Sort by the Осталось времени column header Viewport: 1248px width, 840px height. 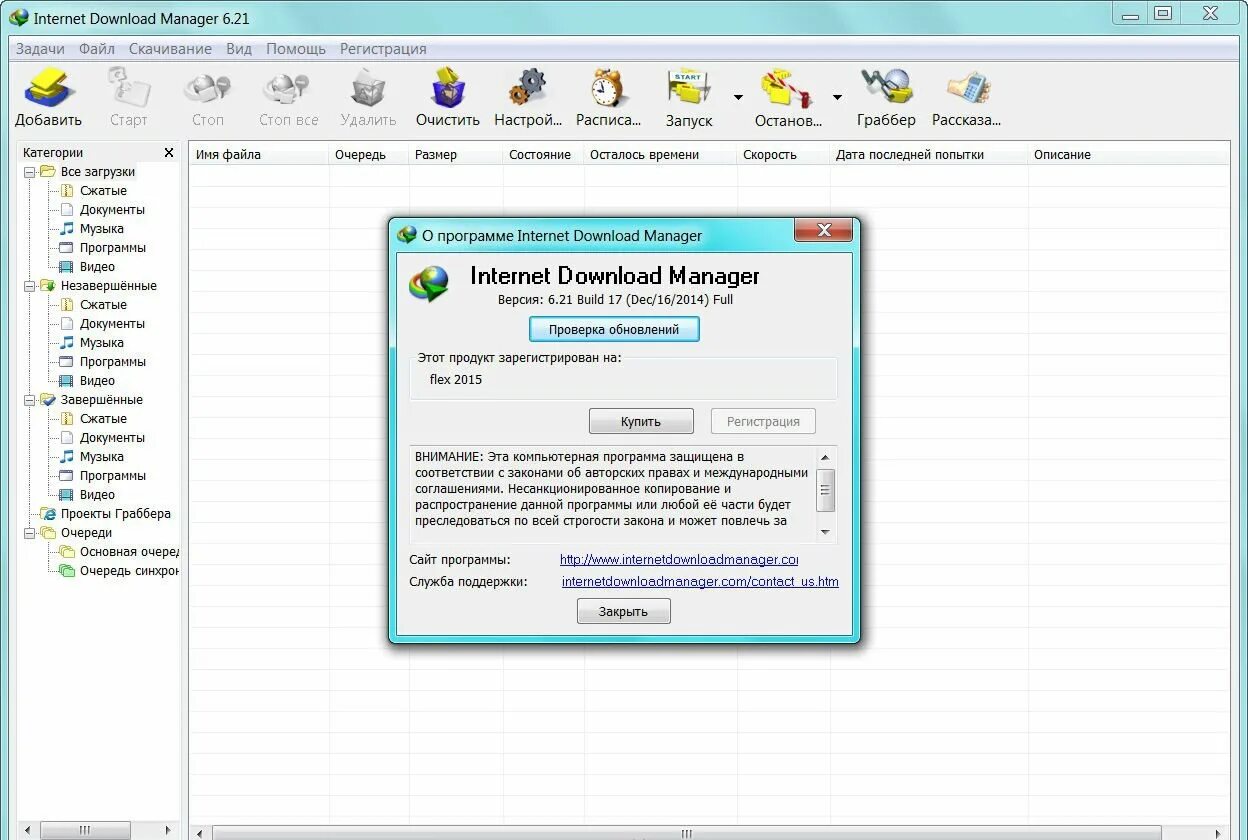pos(660,154)
